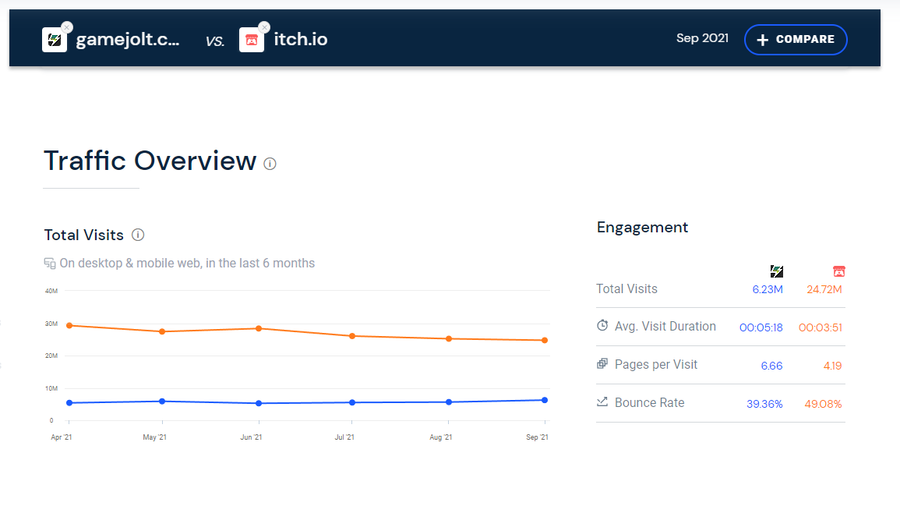This screenshot has width=900, height=506.
Task: Click the Jul '21 x-axis label
Action: 344,437
